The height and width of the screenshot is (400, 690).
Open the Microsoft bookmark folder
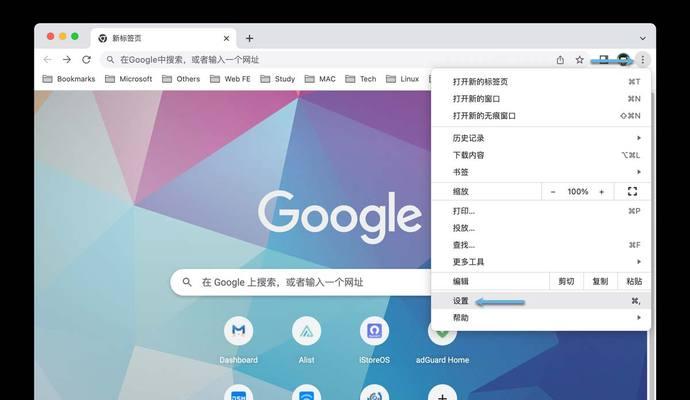pos(128,79)
